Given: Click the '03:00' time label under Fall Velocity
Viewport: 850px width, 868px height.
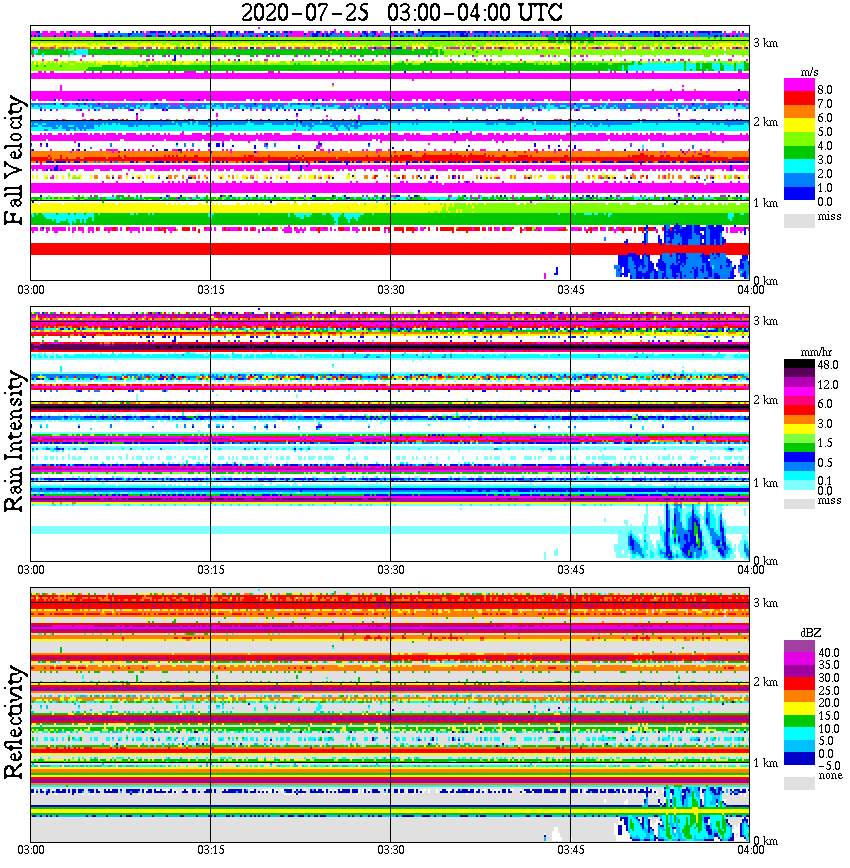Looking at the screenshot, I should point(30,290).
